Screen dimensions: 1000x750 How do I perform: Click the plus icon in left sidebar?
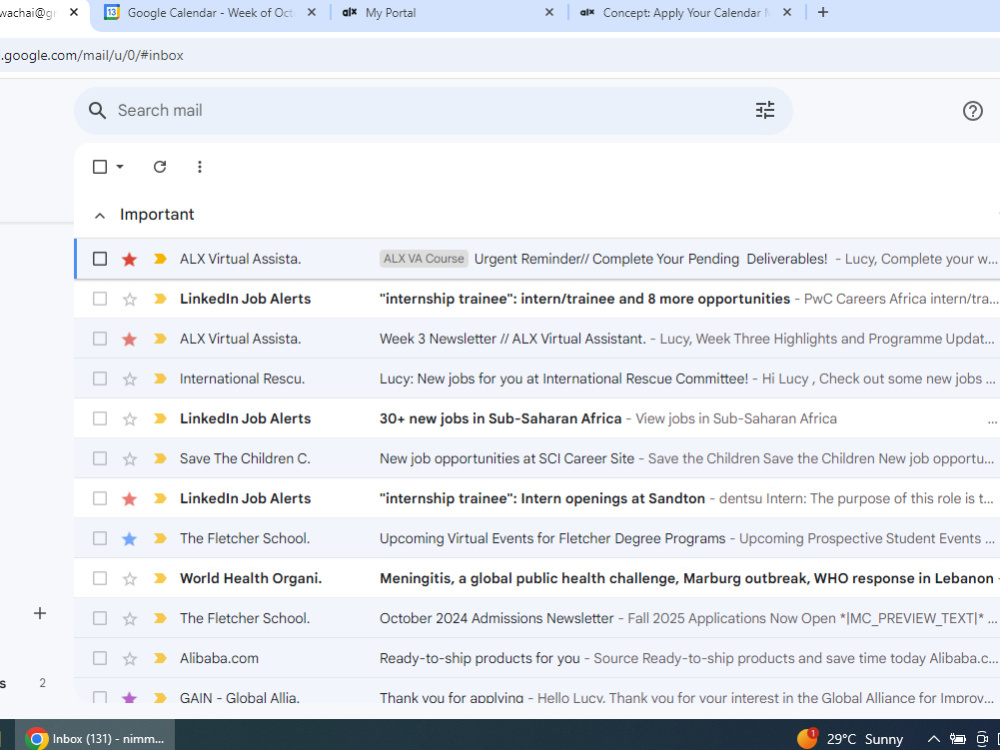[x=40, y=614]
